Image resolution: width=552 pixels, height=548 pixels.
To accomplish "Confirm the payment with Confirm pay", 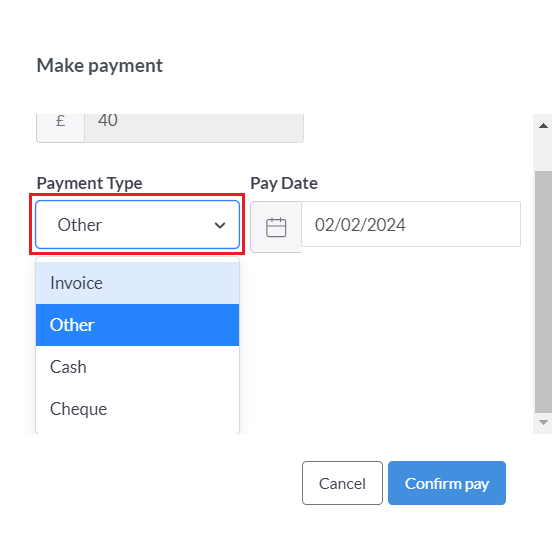I will [x=447, y=483].
